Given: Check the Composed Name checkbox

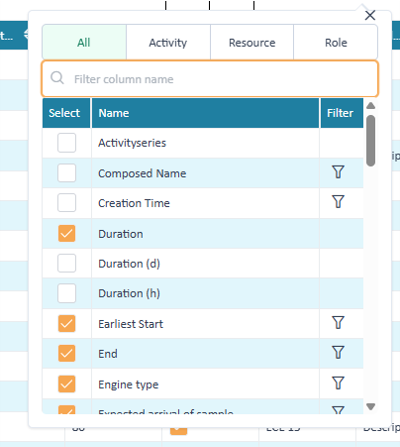Looking at the screenshot, I should click(x=66, y=173).
